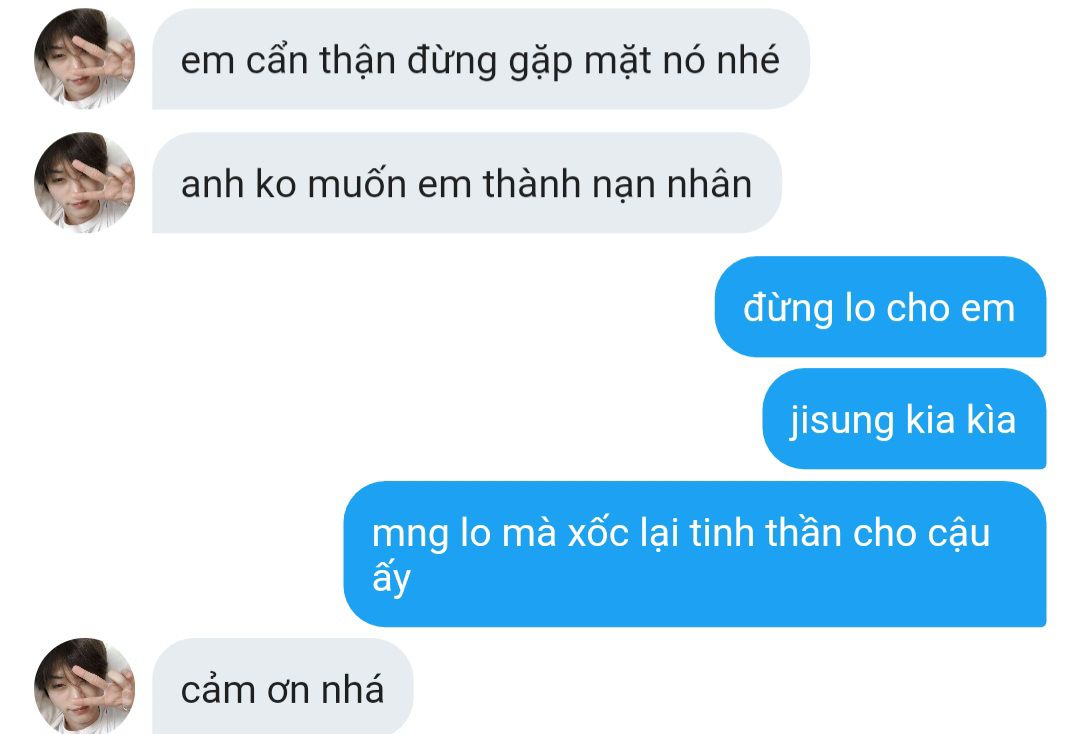The image size is (1080, 734).
Task: Open sender avatar beside 'em cẩn thận' message
Action: point(84,59)
